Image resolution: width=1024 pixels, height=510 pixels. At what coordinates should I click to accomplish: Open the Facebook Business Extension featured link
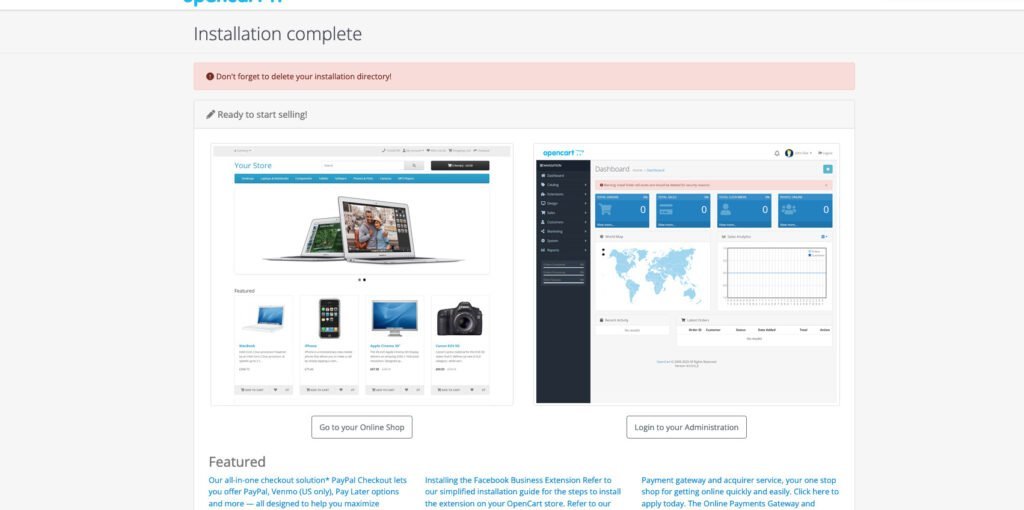(x=523, y=492)
